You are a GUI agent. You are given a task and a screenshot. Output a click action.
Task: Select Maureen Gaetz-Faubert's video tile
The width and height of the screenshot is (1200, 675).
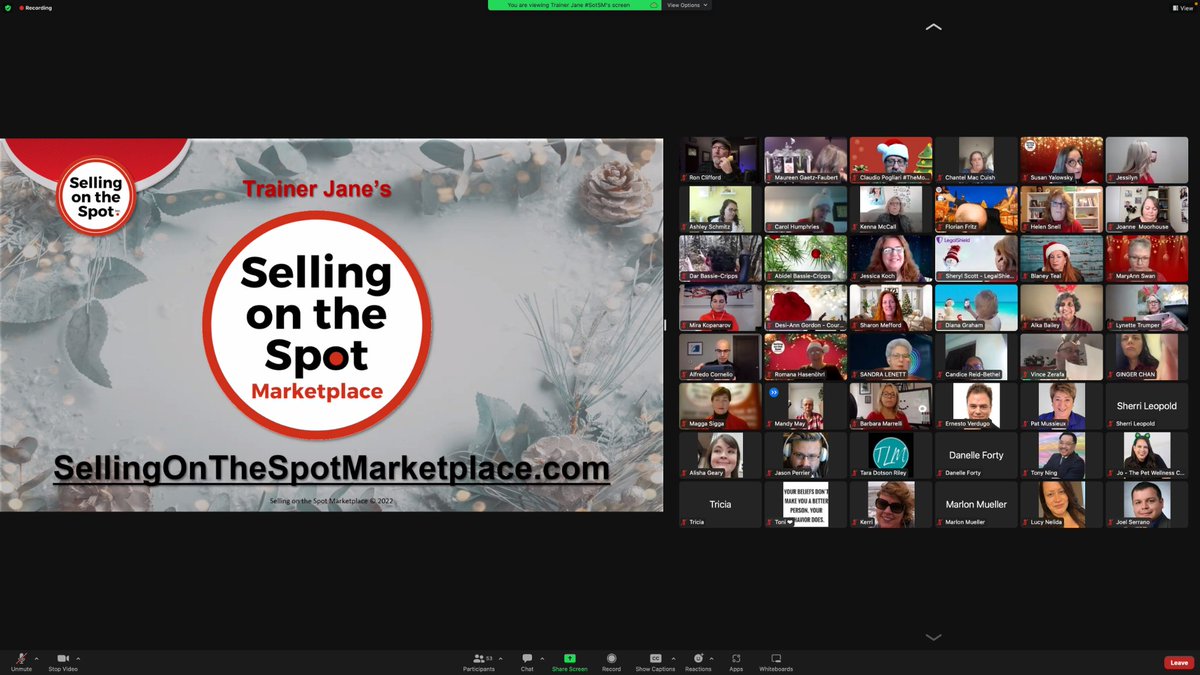click(806, 160)
